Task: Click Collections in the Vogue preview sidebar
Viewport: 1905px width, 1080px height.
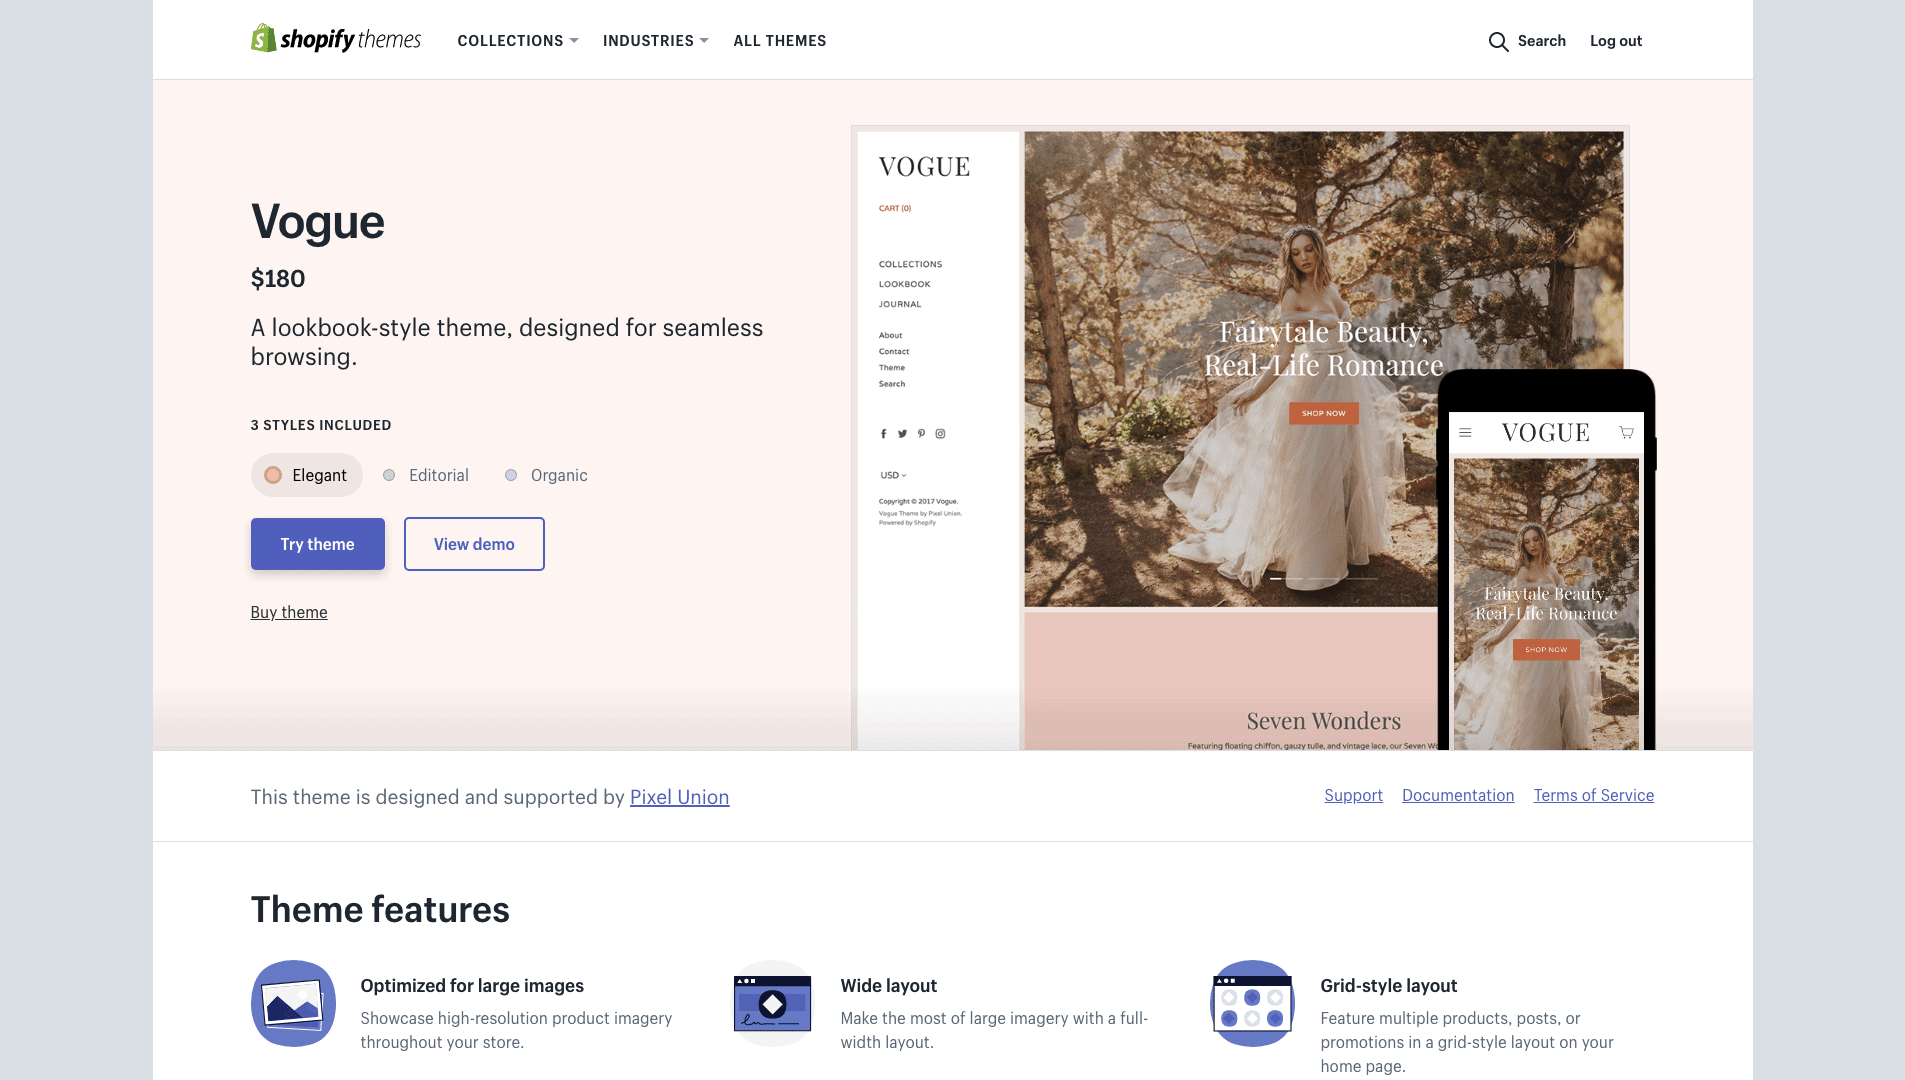Action: pyautogui.click(x=910, y=264)
